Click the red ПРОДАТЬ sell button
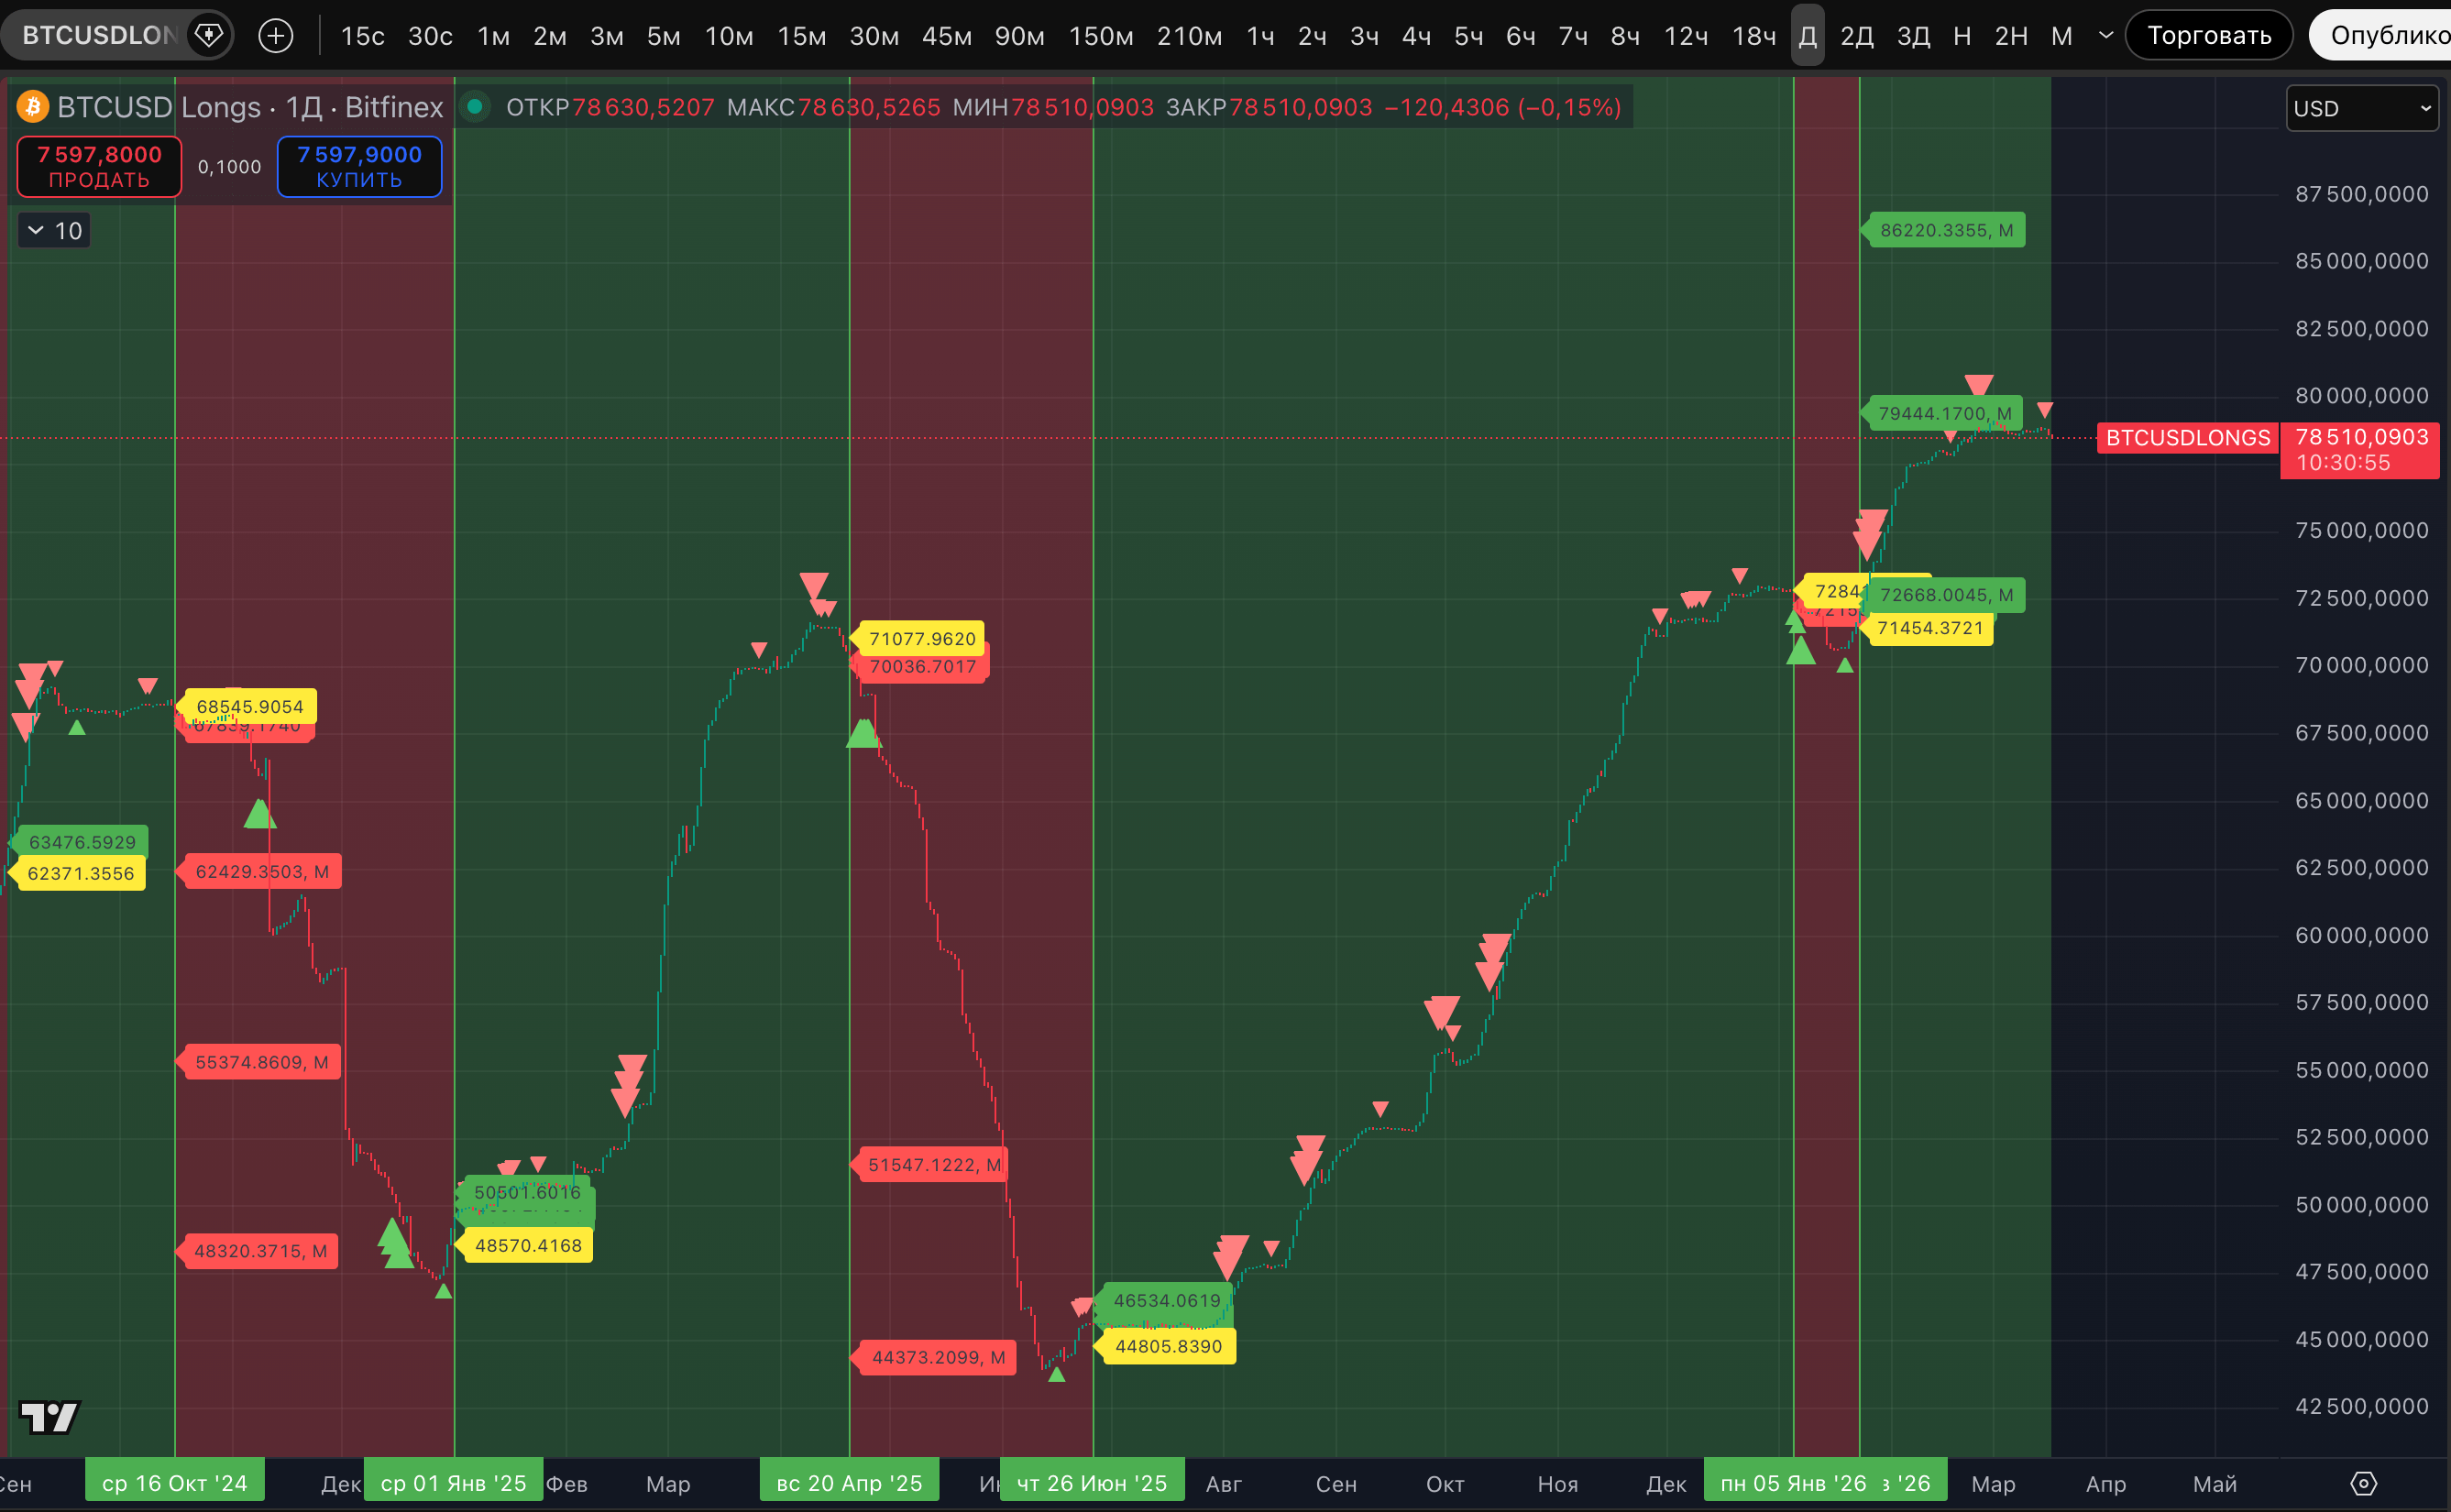This screenshot has height=1512, width=2451. point(99,167)
